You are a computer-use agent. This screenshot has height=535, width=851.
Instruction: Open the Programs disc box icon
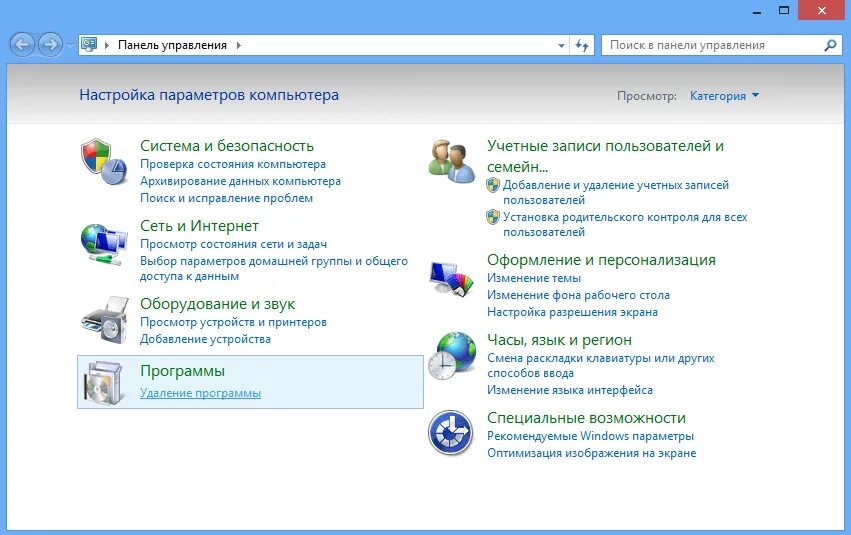pyautogui.click(x=103, y=382)
